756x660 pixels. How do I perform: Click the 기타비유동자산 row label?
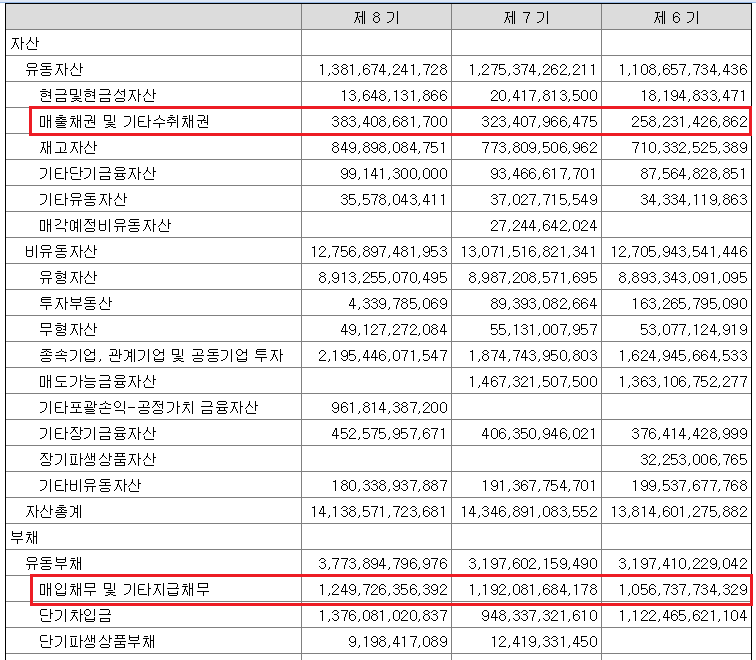[x=90, y=486]
